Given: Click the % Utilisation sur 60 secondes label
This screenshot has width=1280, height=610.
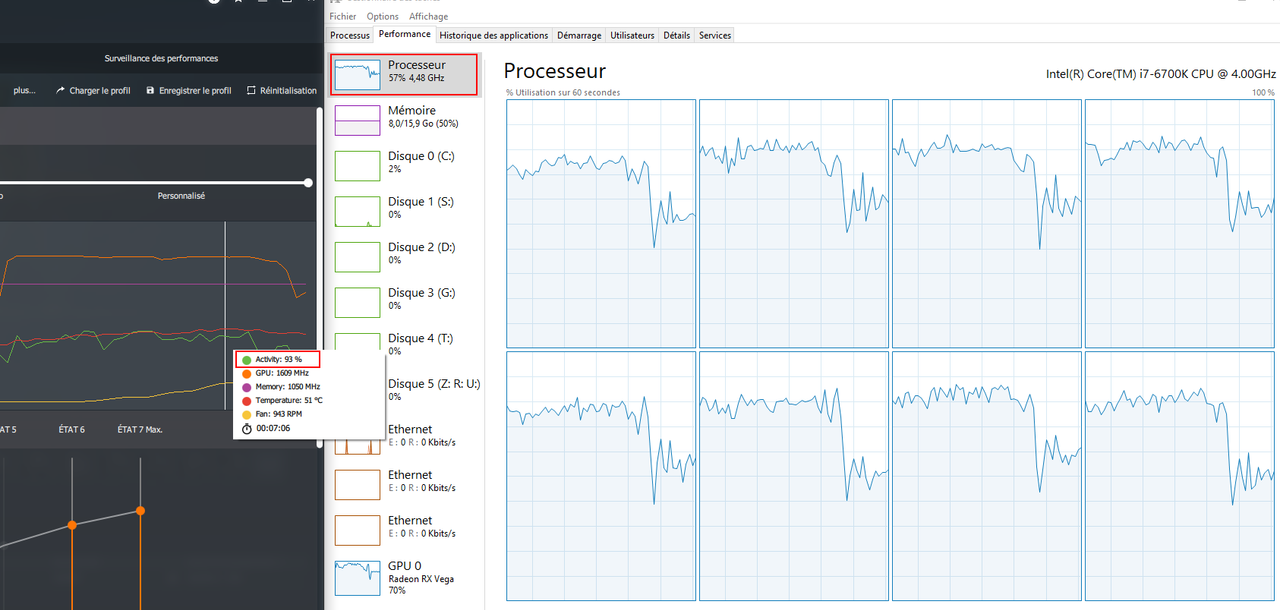Looking at the screenshot, I should point(562,93).
